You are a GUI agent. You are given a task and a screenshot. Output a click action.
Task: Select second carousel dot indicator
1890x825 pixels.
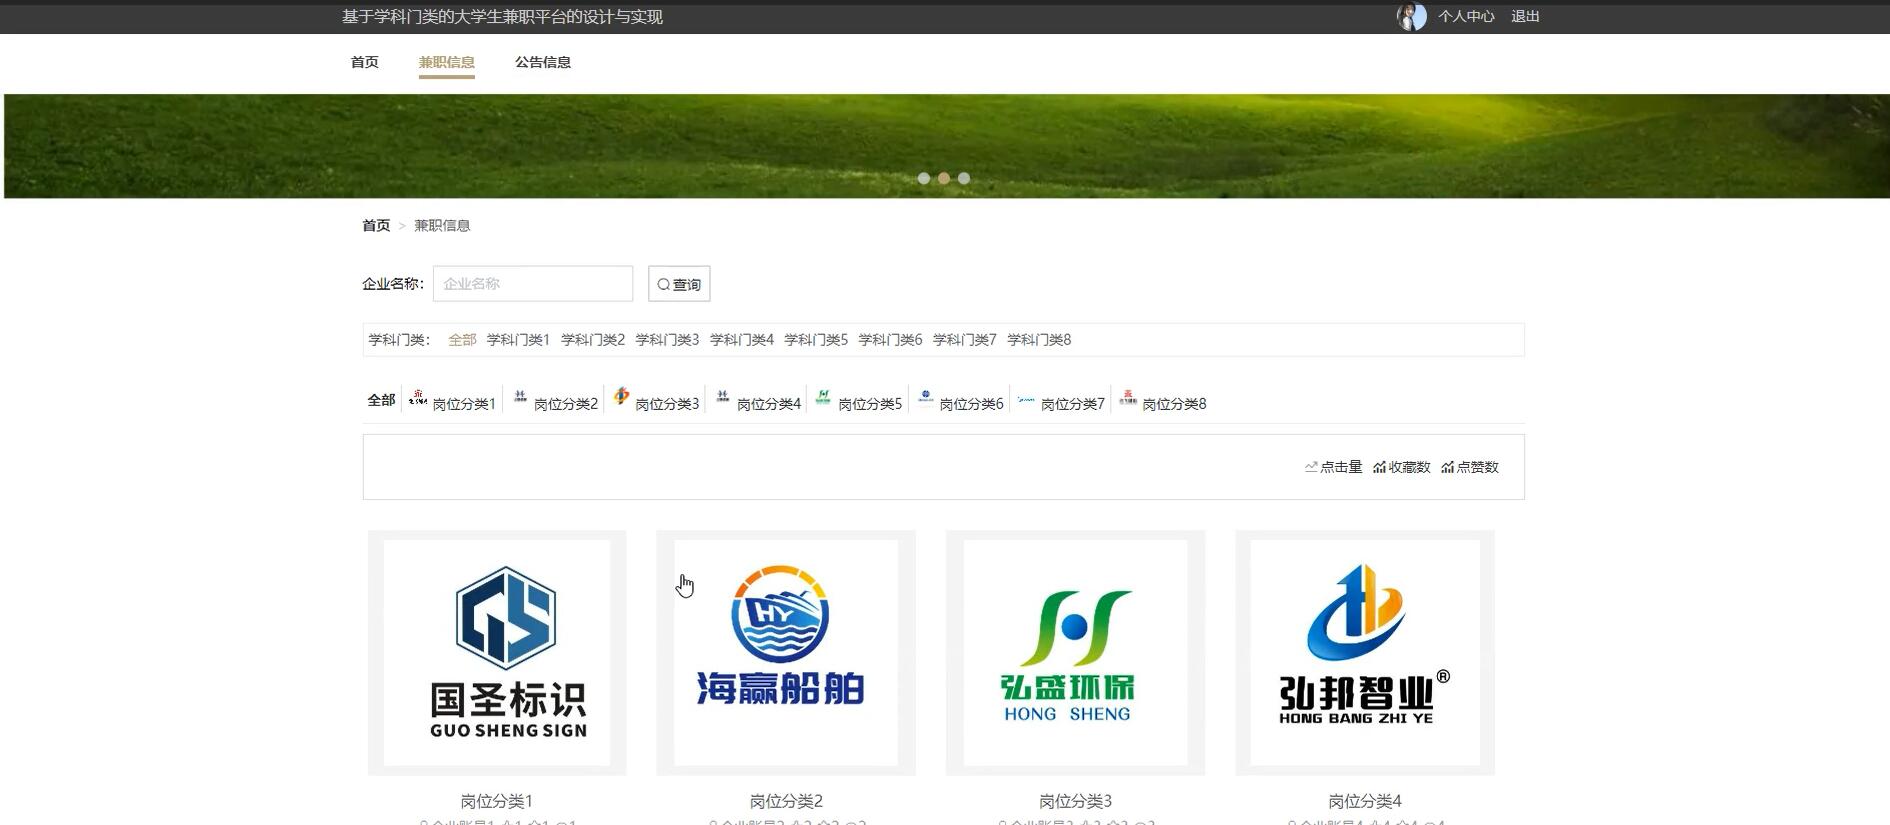(944, 178)
